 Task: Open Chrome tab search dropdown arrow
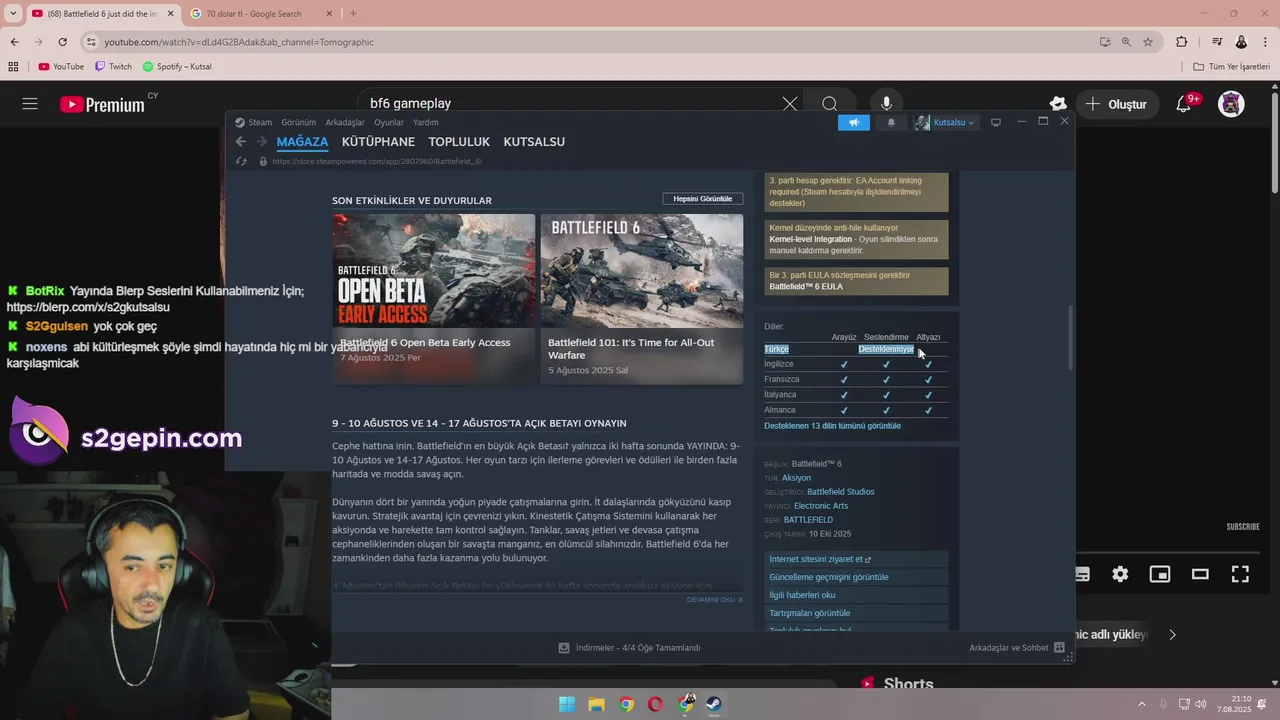(x=13, y=14)
